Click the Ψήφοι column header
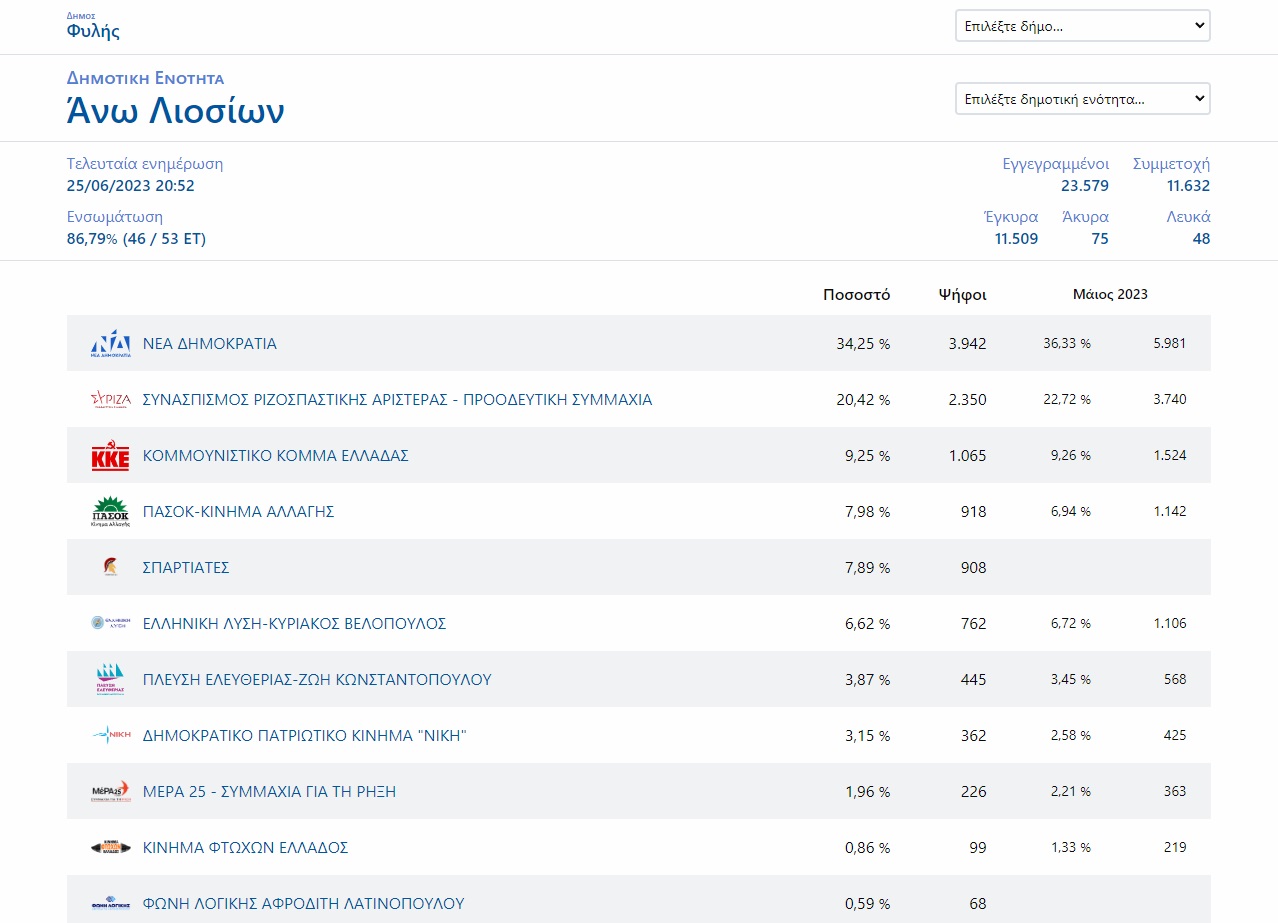This screenshot has height=923, width=1278. [x=962, y=295]
